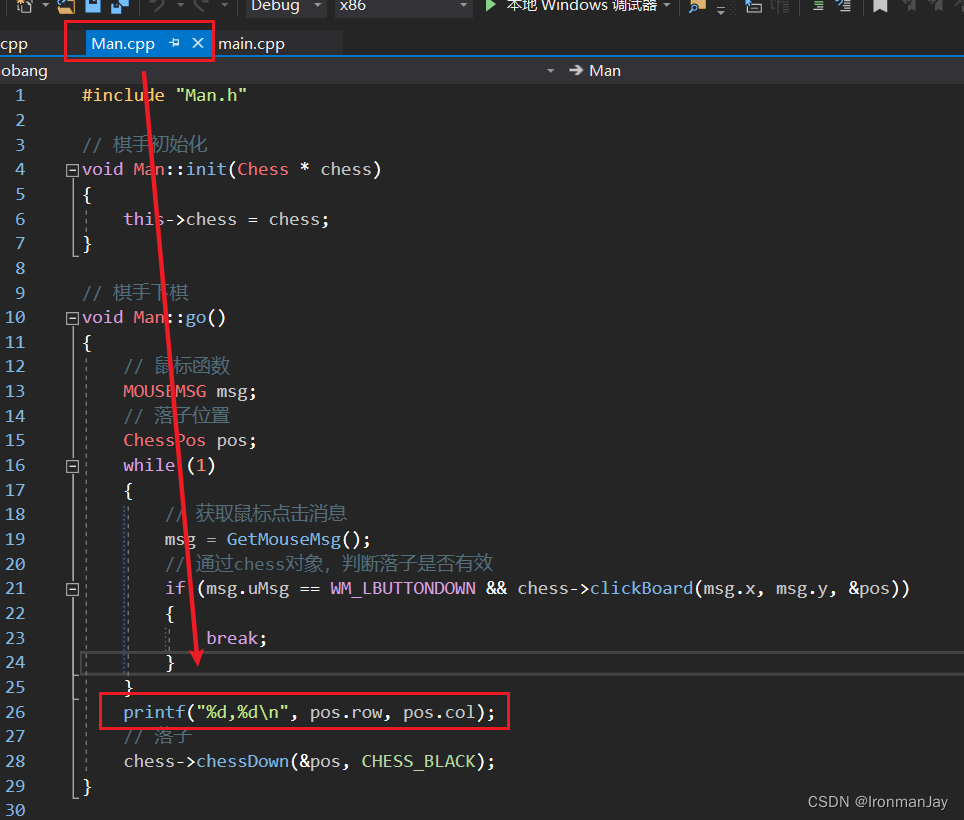Screen dimensions: 964x820
Task: Click the clickBoard method call
Action: (641, 589)
